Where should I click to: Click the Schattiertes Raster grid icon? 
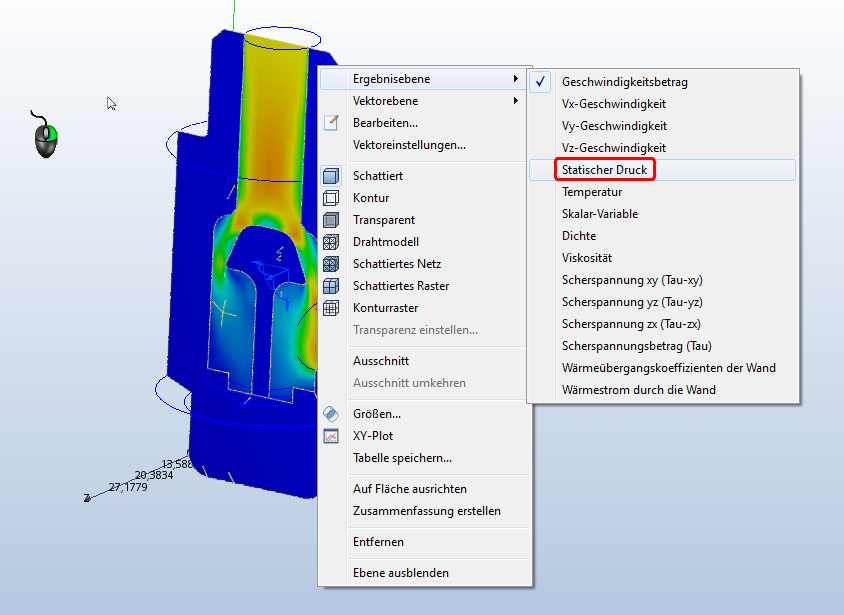click(x=331, y=286)
